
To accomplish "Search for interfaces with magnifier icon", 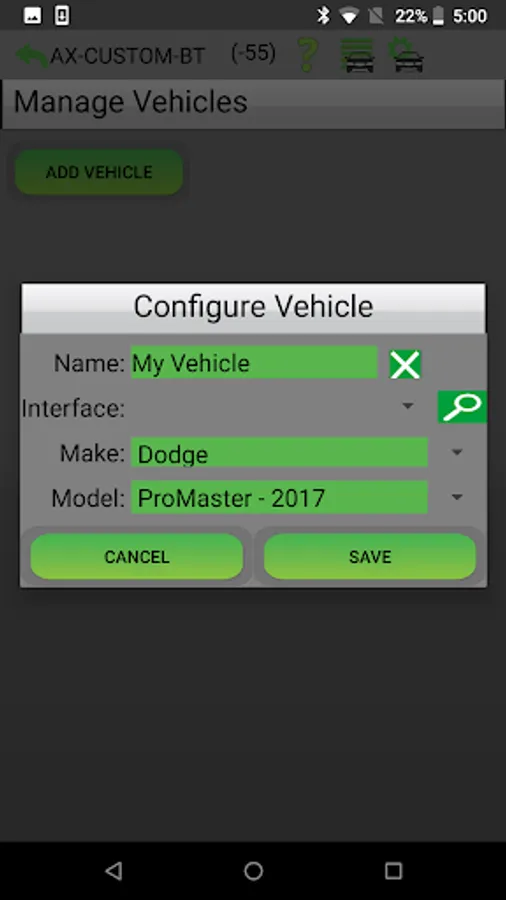I will (462, 407).
